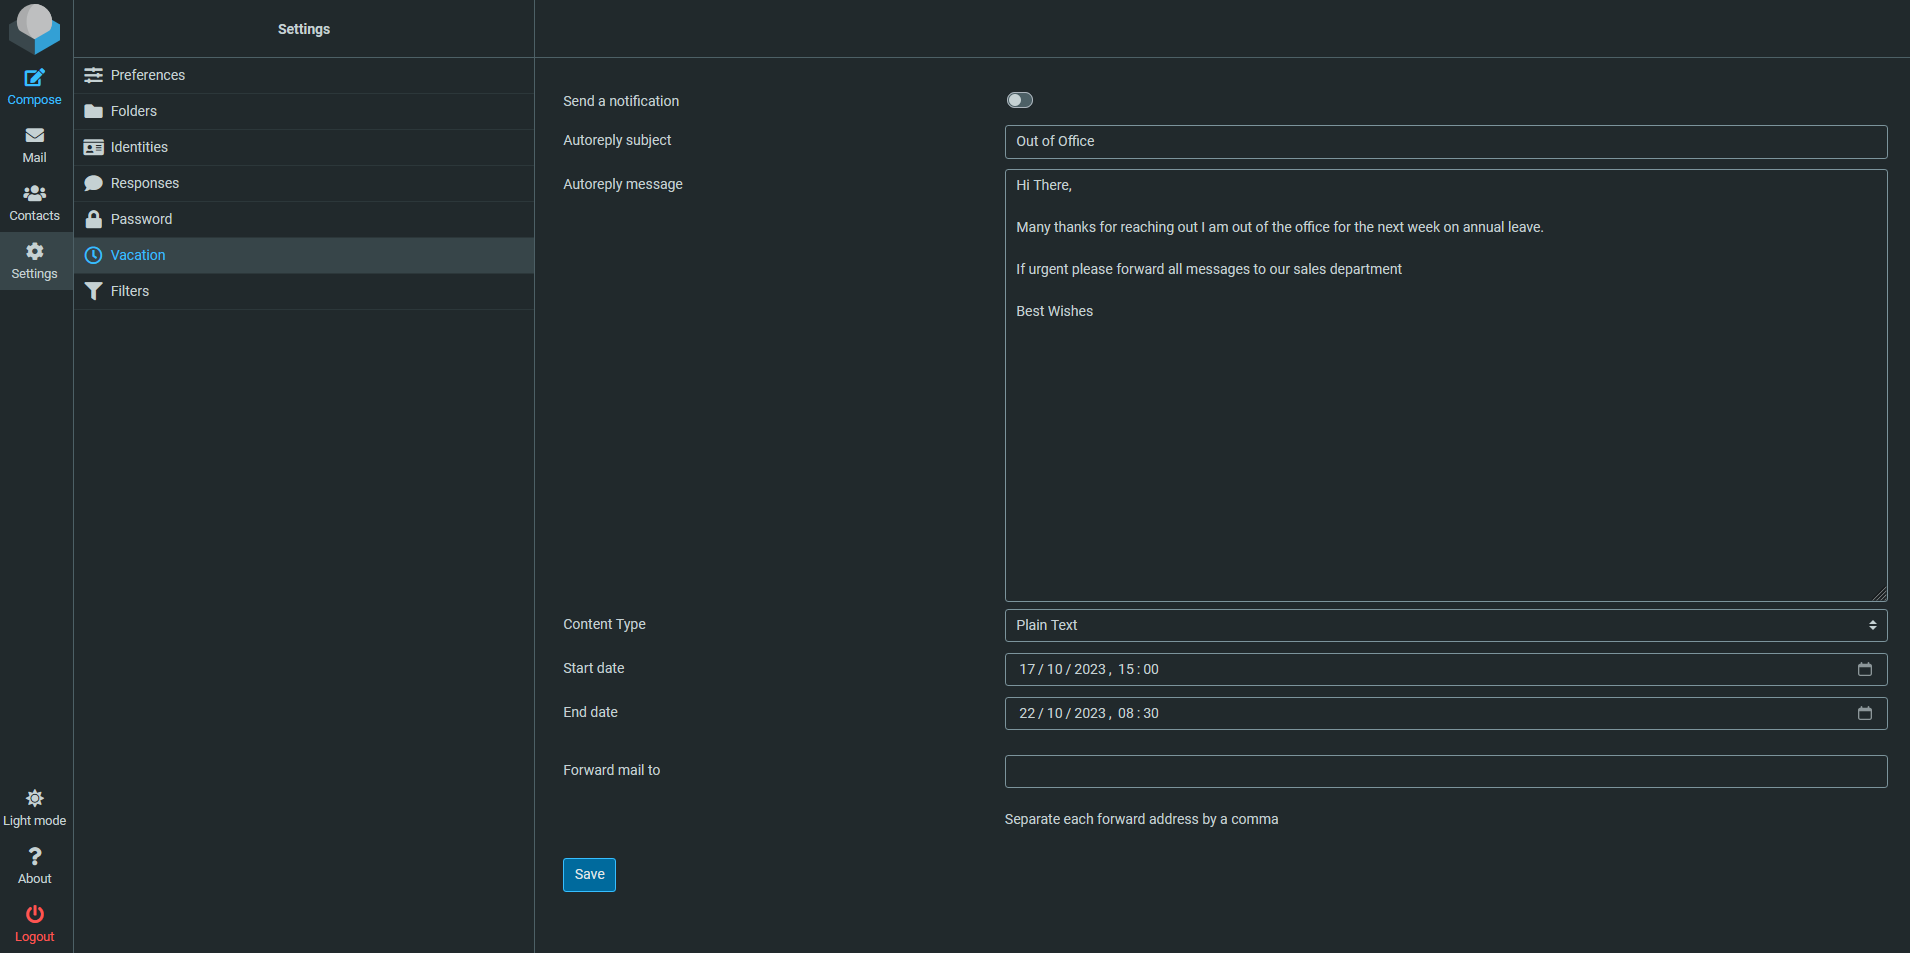The width and height of the screenshot is (1910, 953).
Task: Click the Folders folder icon
Action: 93,111
